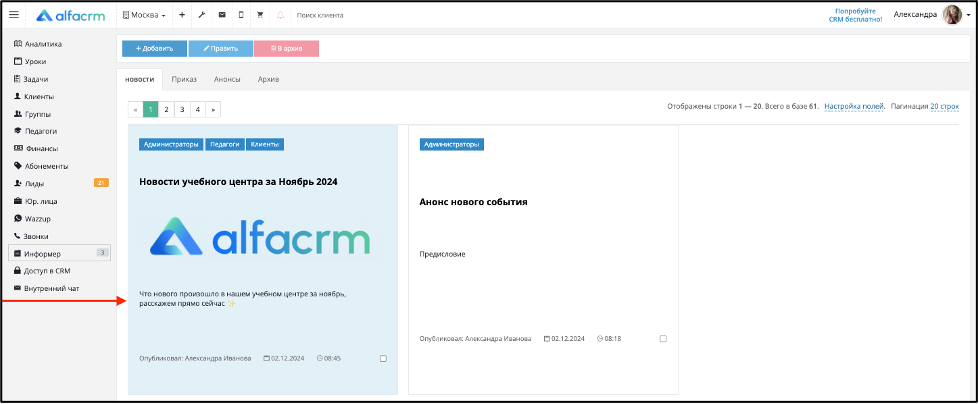The width and height of the screenshot is (979, 404).
Task: Click the orange Лиды counter badge
Action: (x=101, y=183)
